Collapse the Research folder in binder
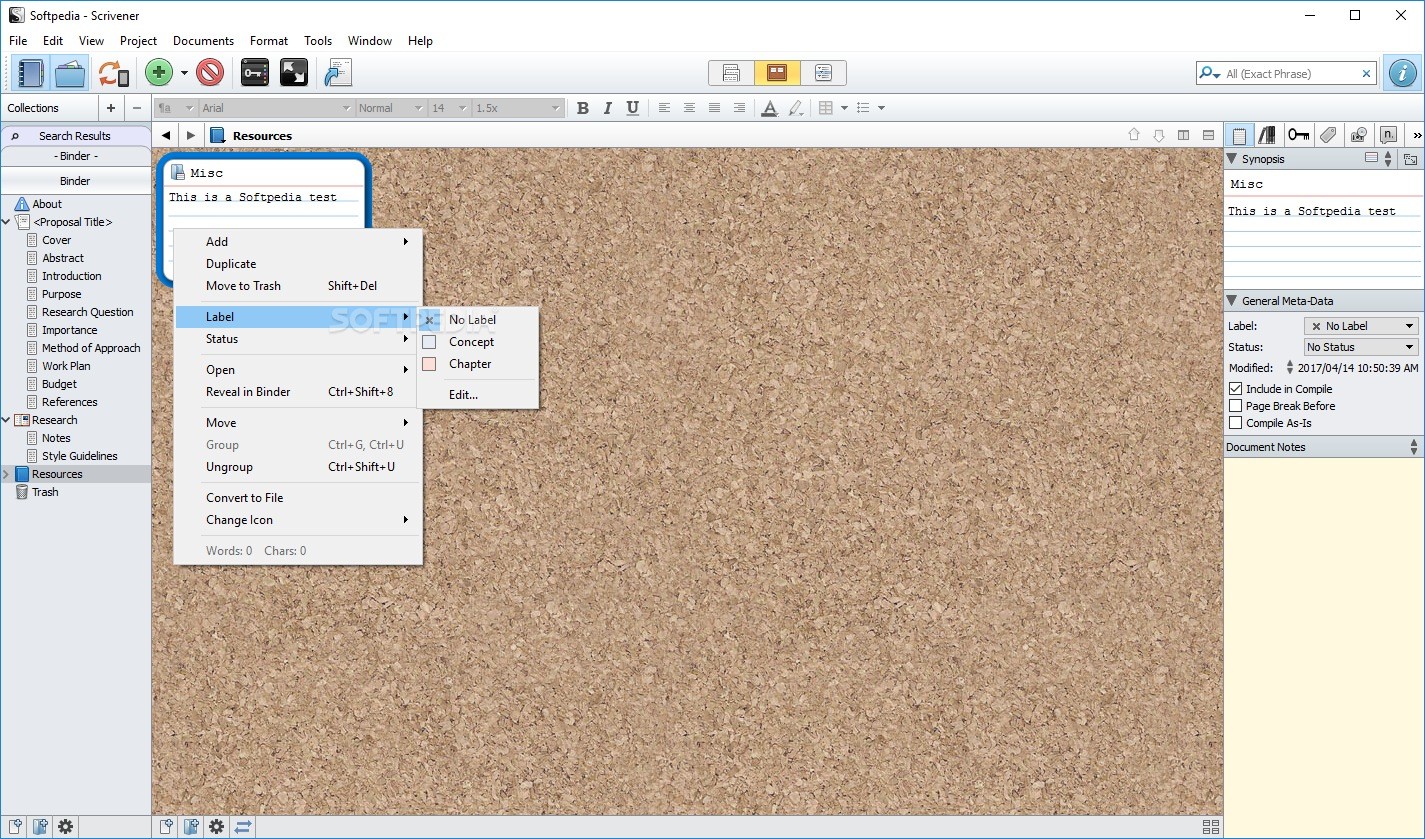 [x=6, y=420]
